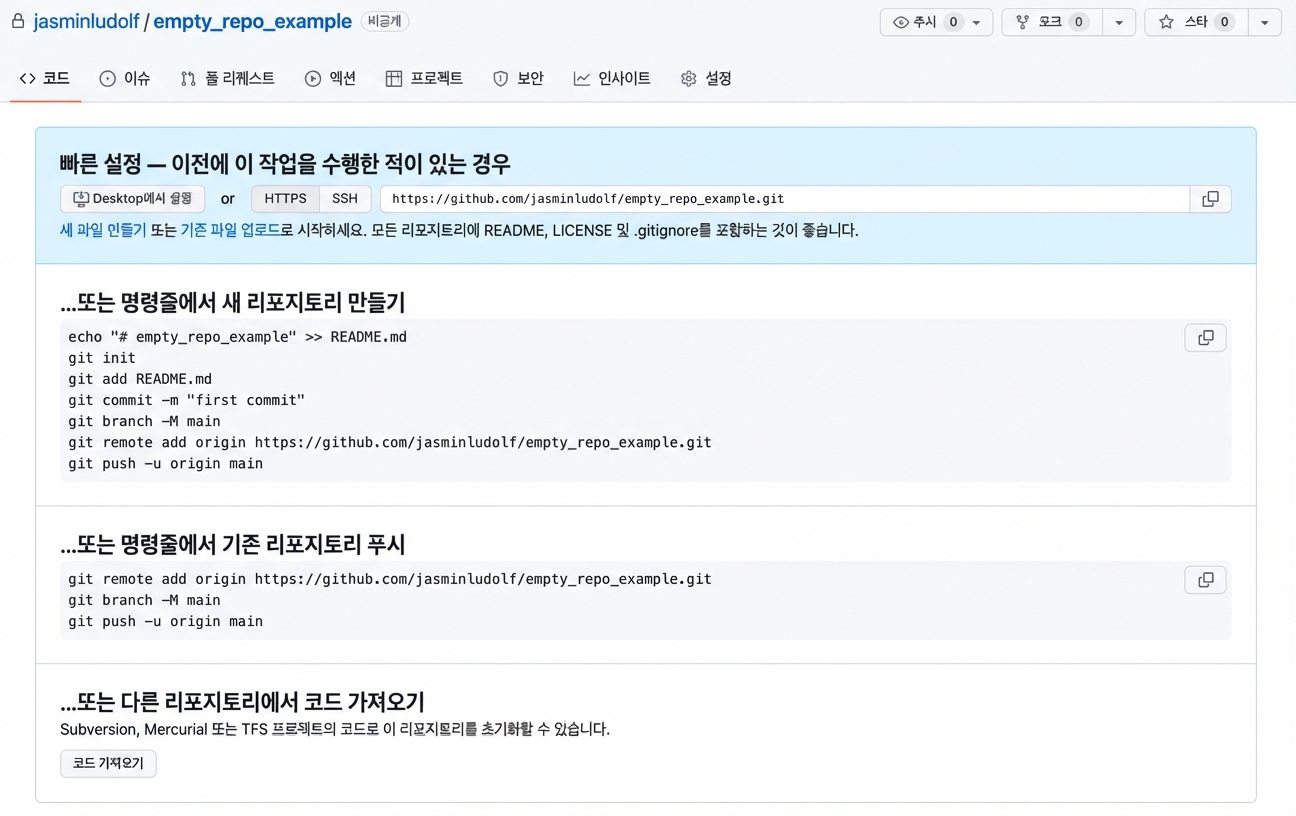Open the jasminludolf profile link
This screenshot has width=1296, height=816.
pyautogui.click(x=85, y=21)
